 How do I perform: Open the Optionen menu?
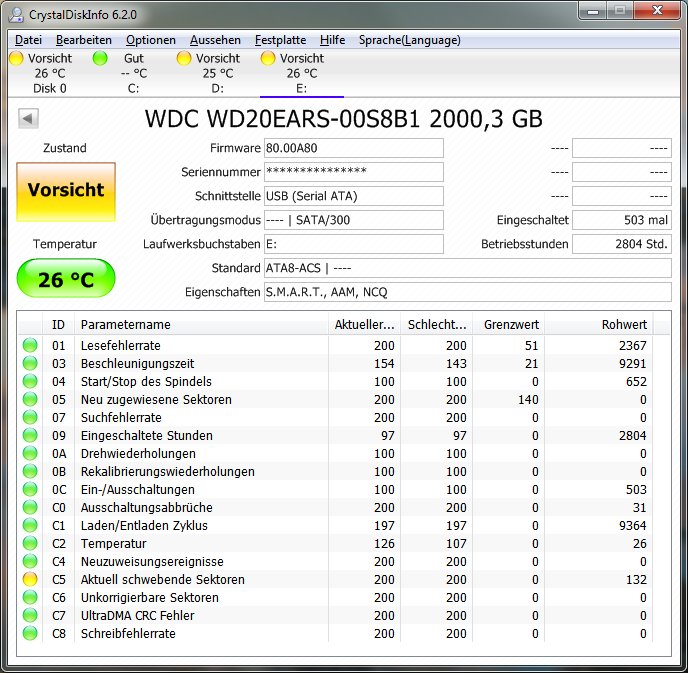tap(150, 40)
